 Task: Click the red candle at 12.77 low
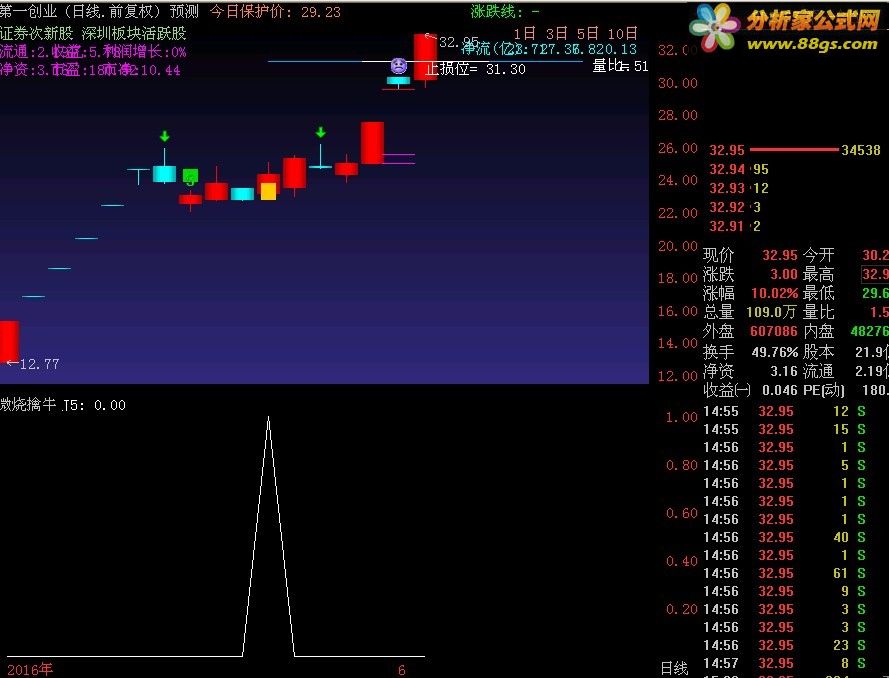9,341
